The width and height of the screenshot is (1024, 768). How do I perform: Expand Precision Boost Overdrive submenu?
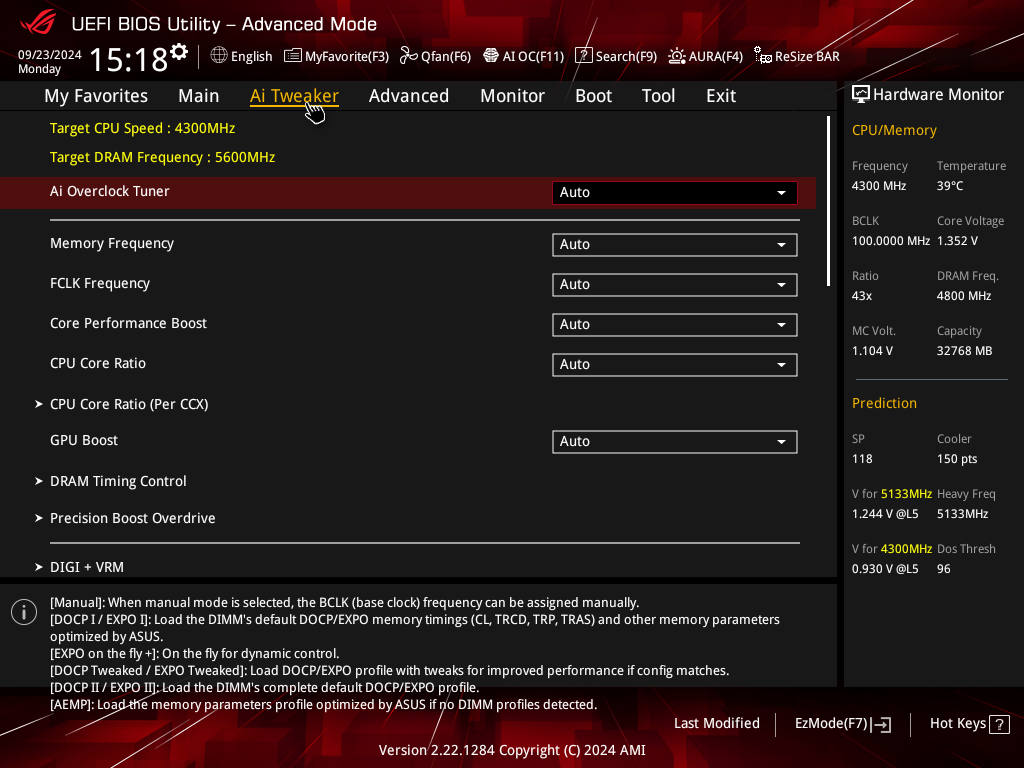click(132, 519)
